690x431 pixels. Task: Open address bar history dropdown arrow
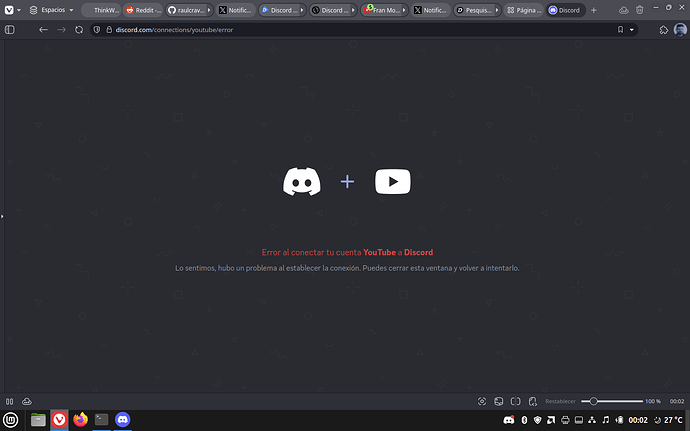[631, 29]
